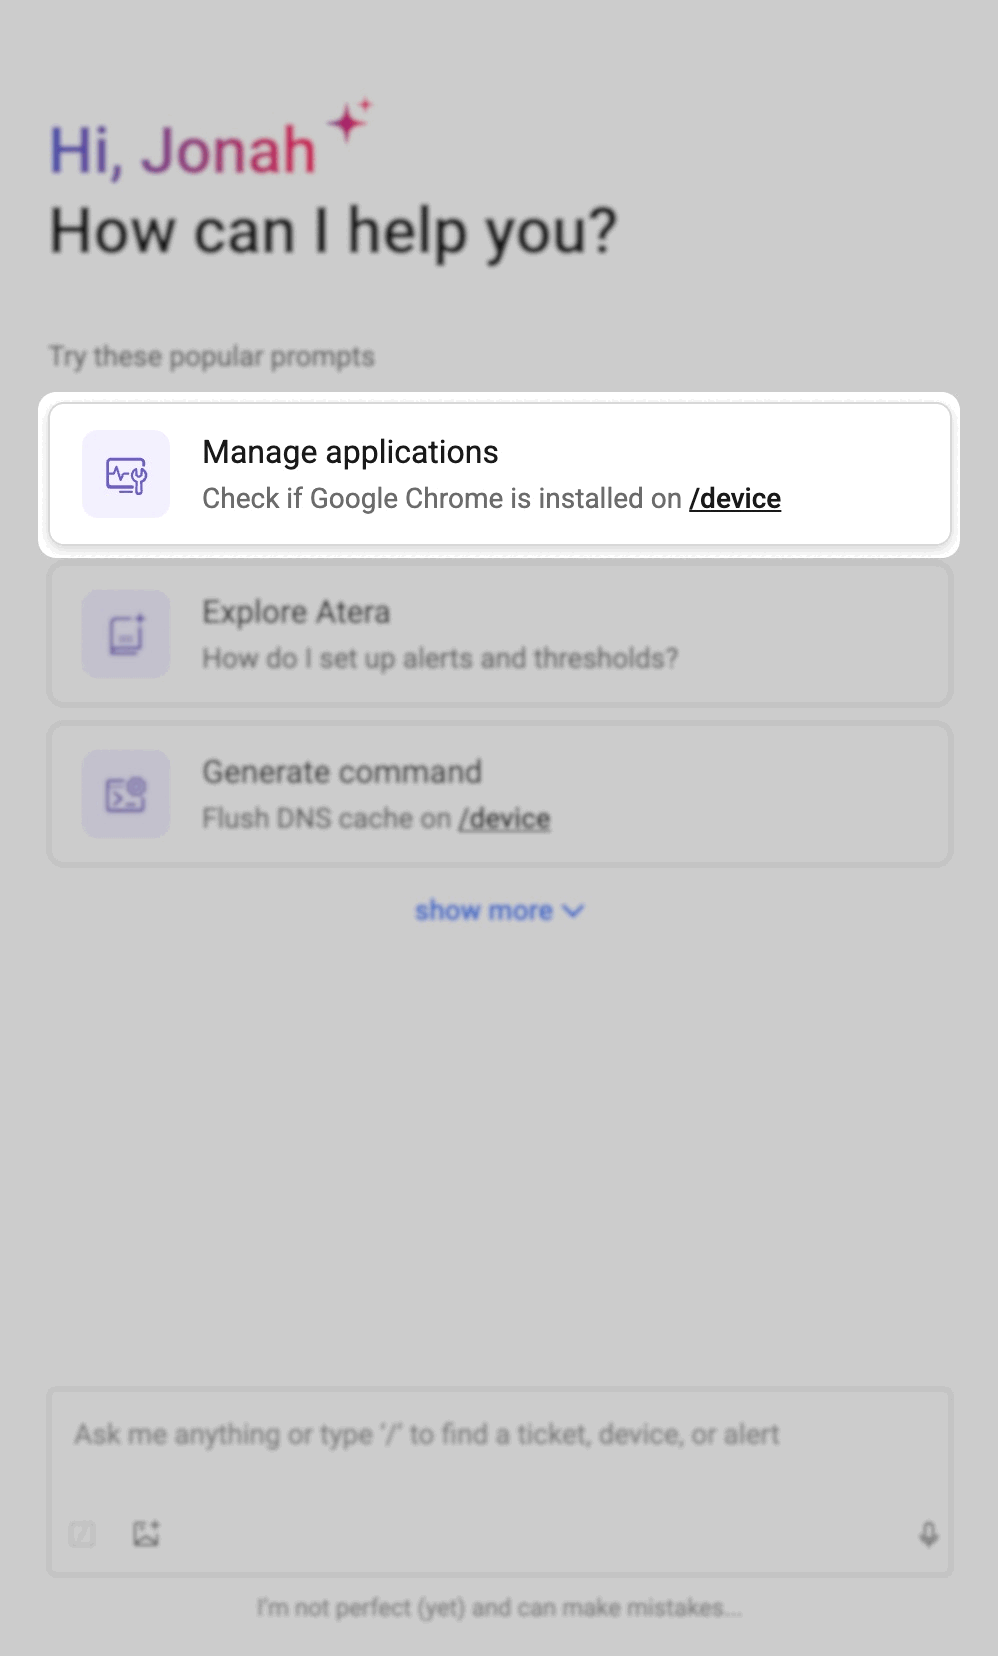Choose the Explore Atera prompt title
This screenshot has width=998, height=1656.
coord(296,612)
